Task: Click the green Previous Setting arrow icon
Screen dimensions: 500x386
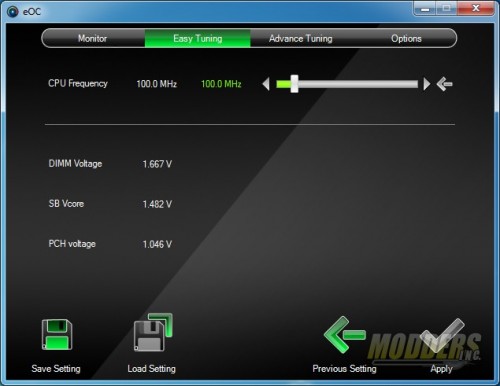Action: coord(345,335)
